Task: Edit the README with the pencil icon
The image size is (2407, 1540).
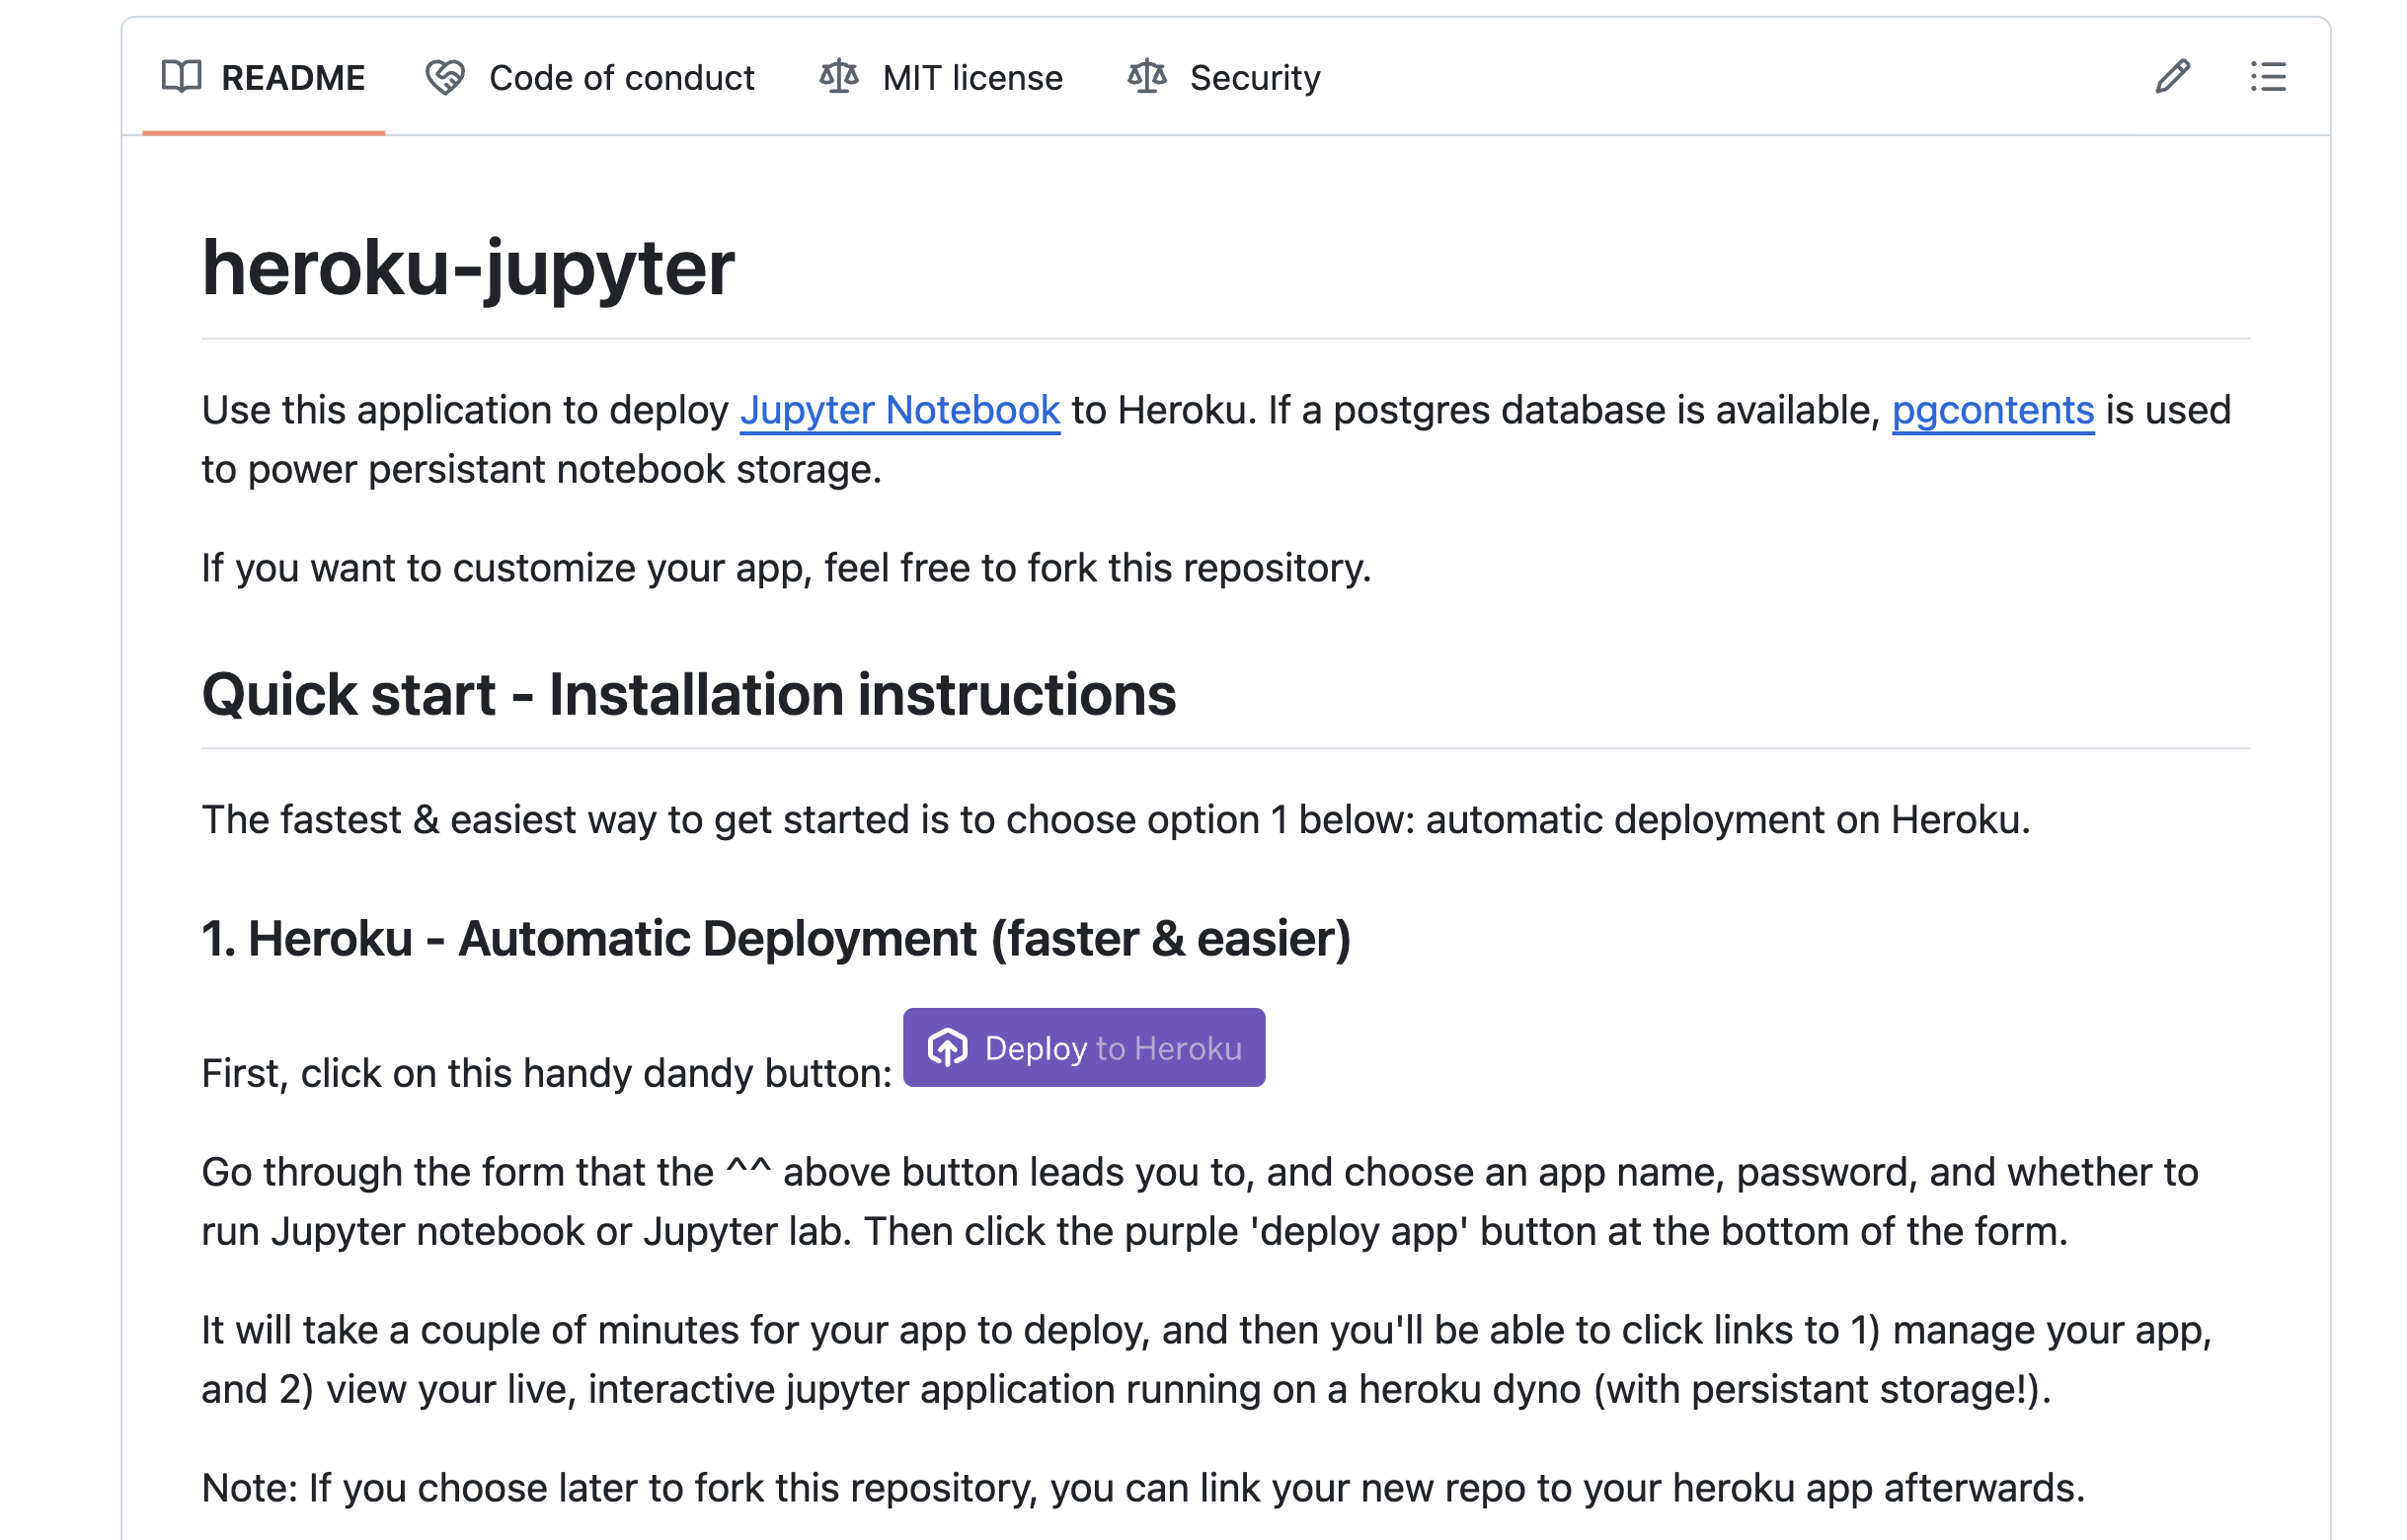Action: pyautogui.click(x=2172, y=77)
